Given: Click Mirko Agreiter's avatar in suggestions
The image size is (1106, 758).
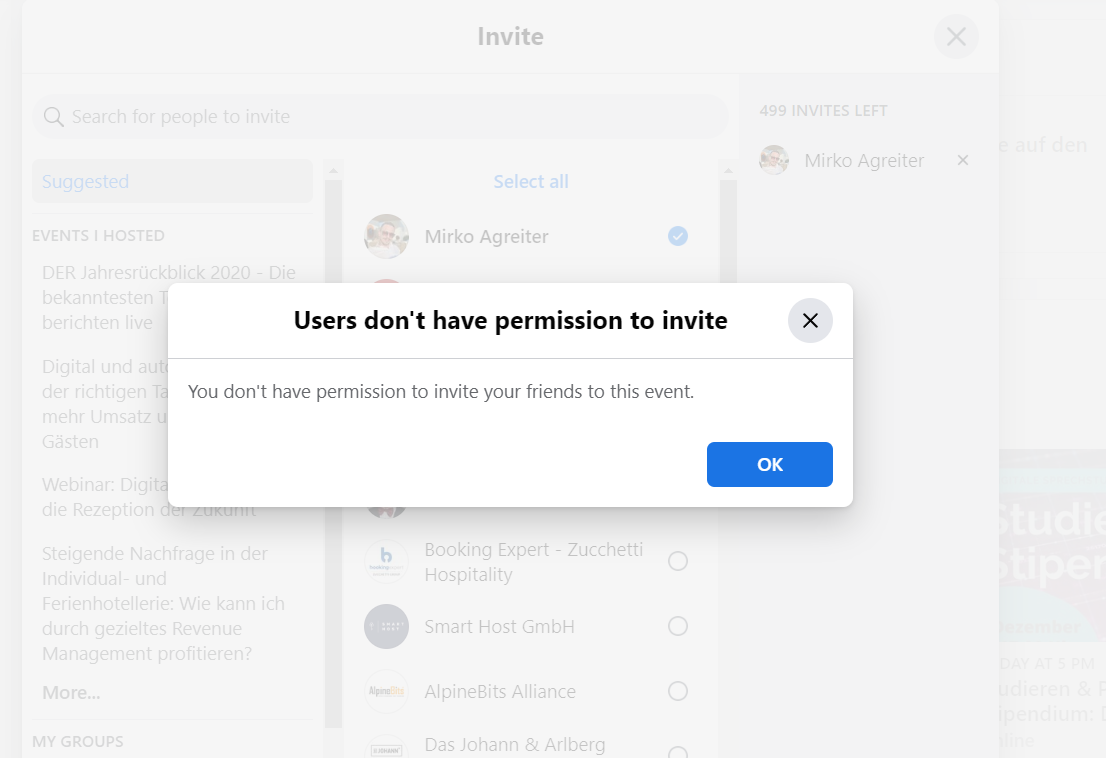Looking at the screenshot, I should 386,236.
